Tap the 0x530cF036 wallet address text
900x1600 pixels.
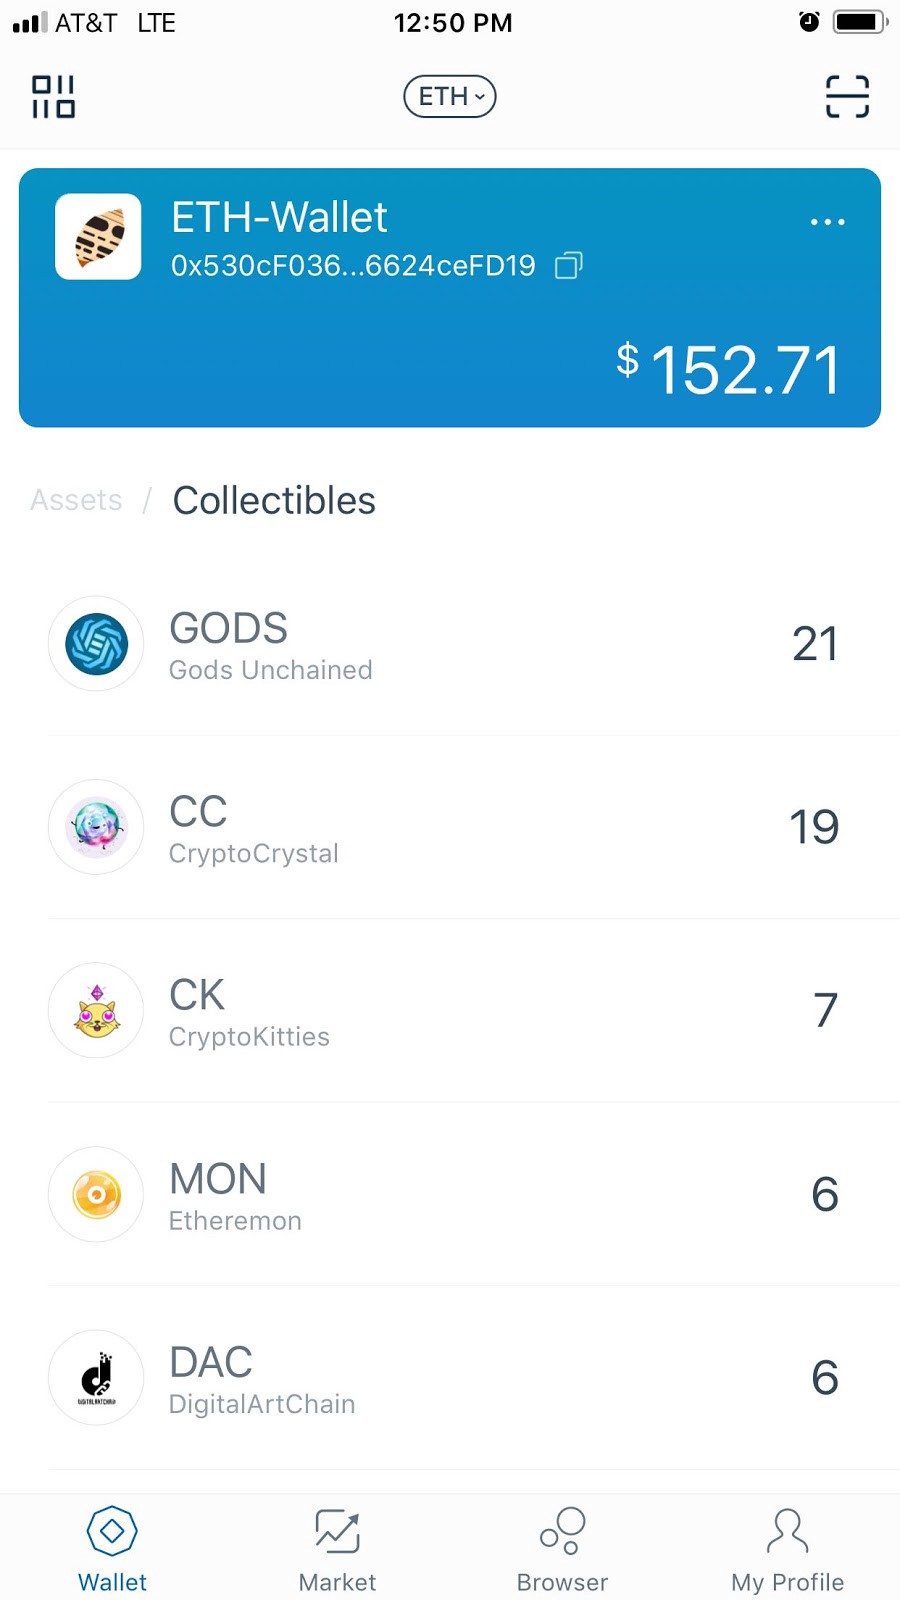(x=353, y=265)
